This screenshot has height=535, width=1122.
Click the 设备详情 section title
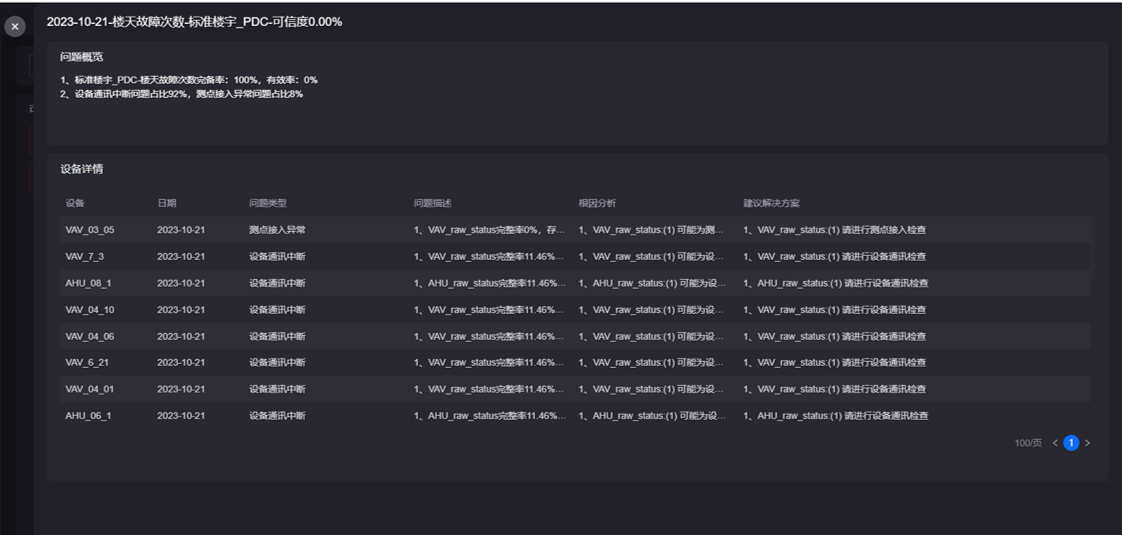pyautogui.click(x=81, y=169)
